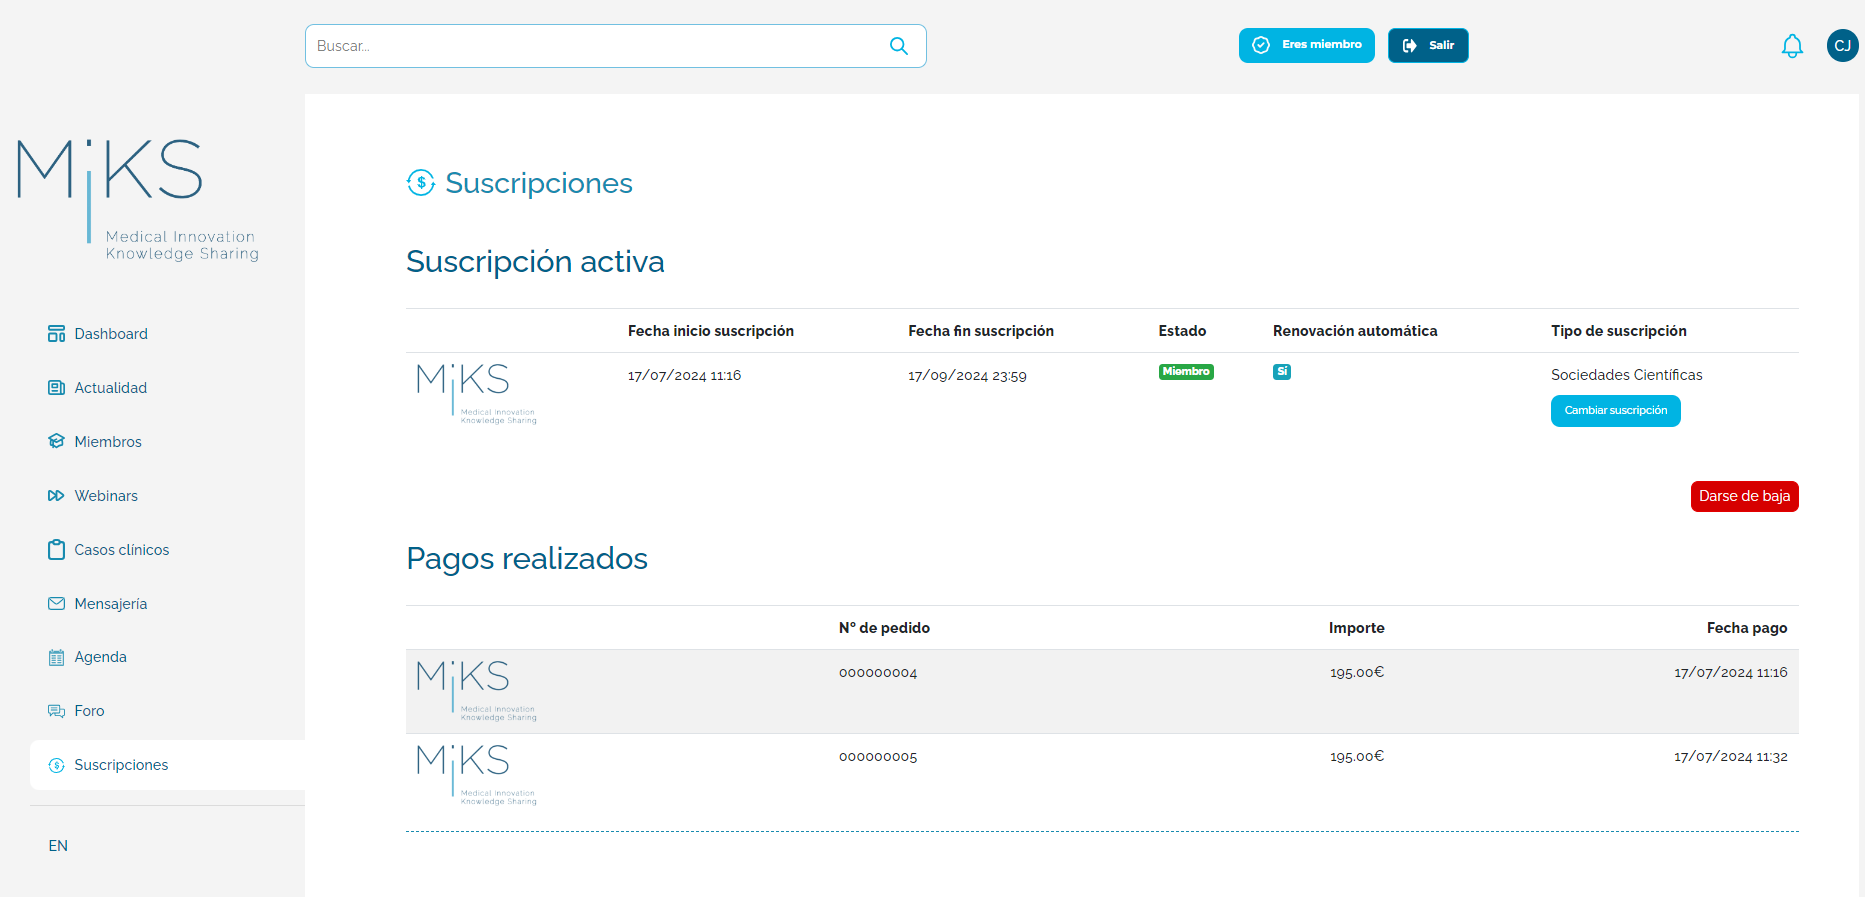This screenshot has height=897, width=1865.
Task: Select Suscripciones in the sidebar
Action: [x=121, y=765]
